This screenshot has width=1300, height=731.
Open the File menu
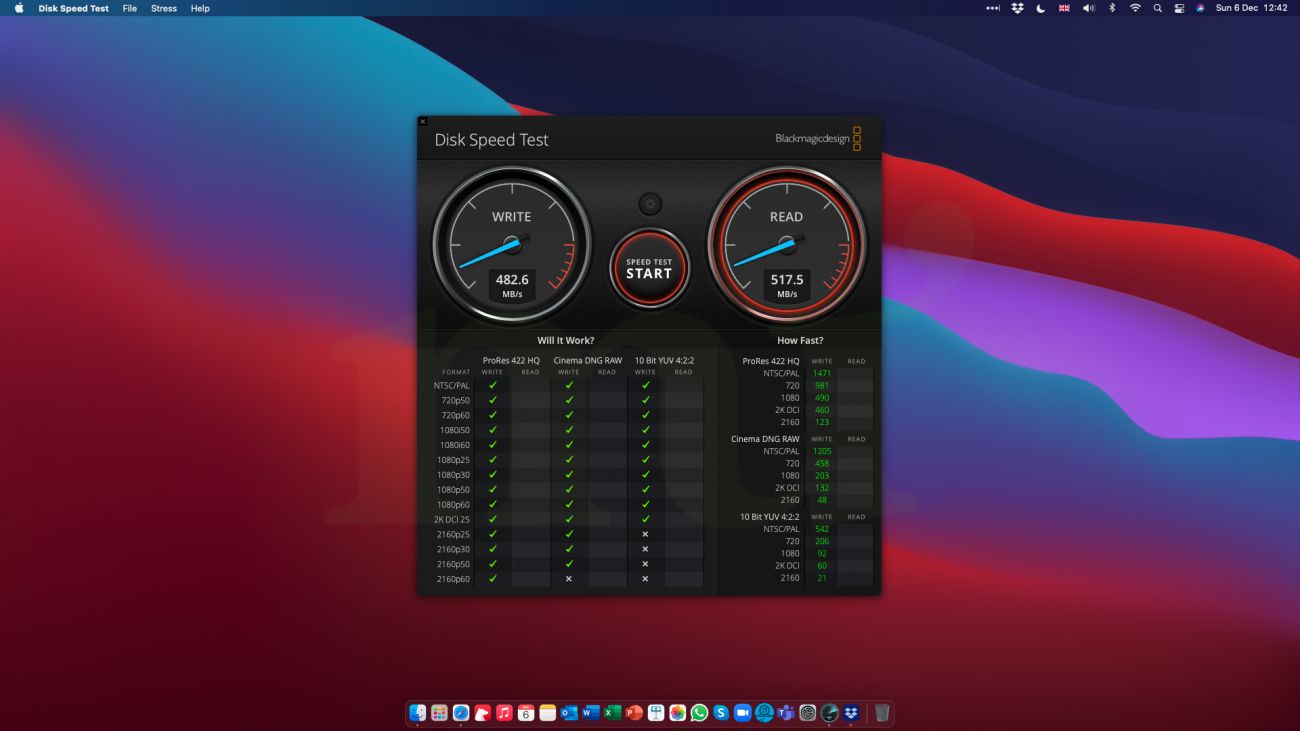pos(130,8)
